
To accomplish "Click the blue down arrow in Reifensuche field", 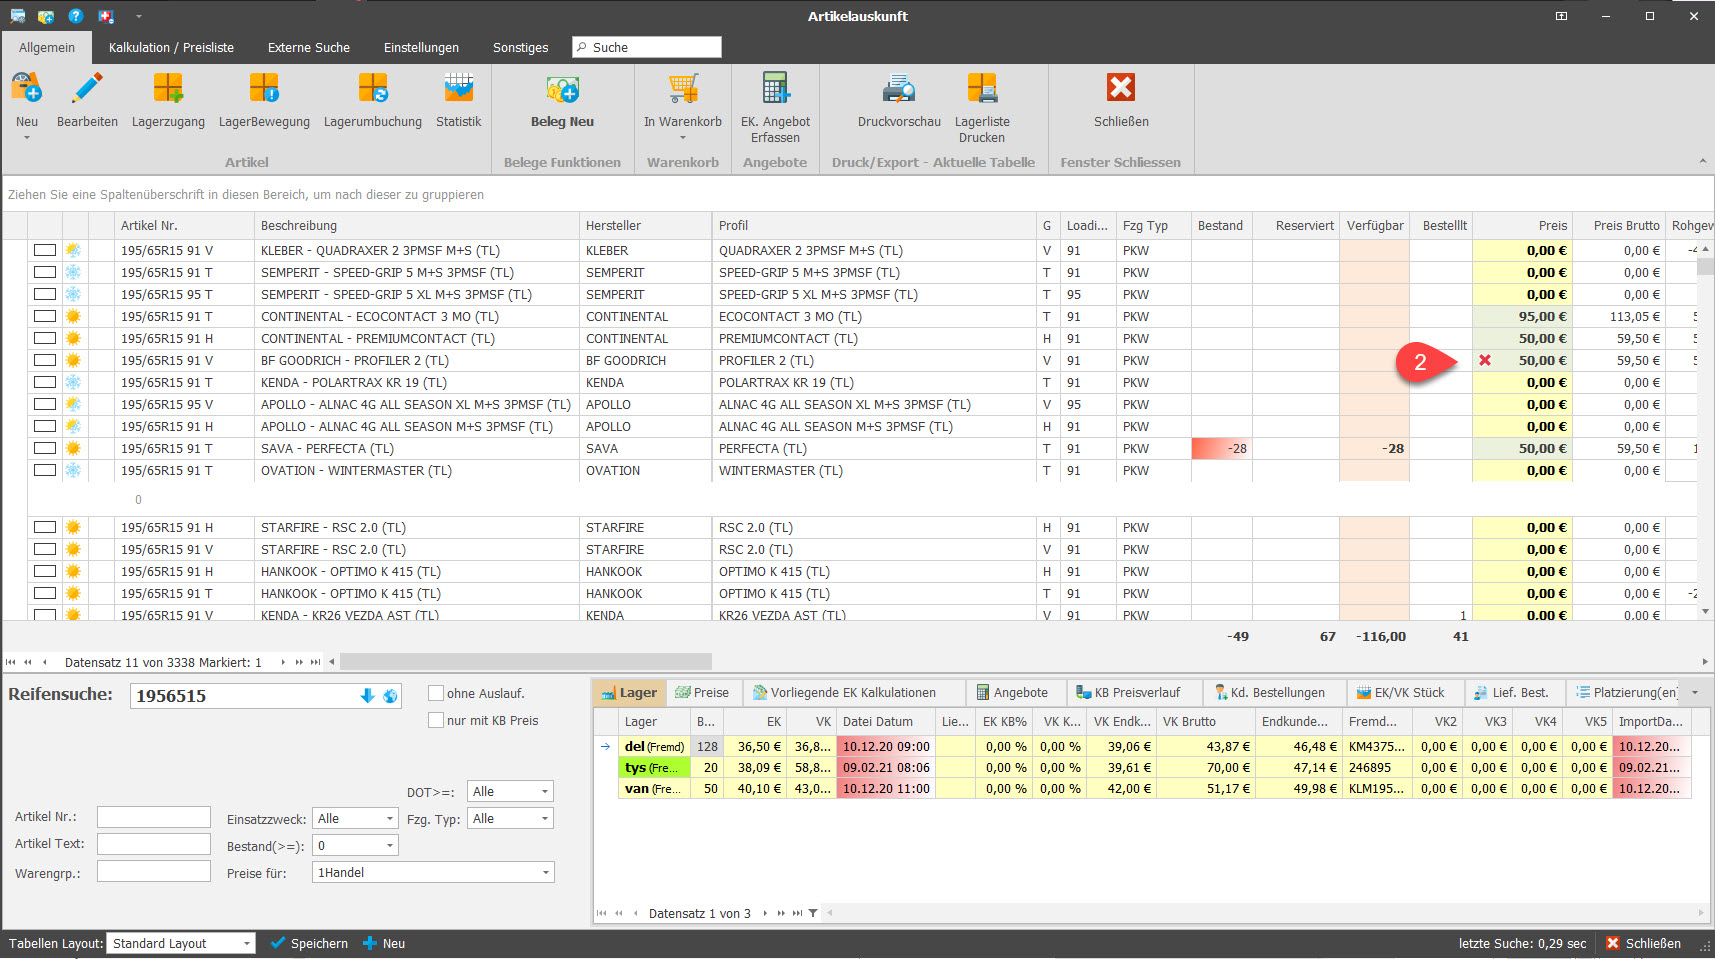I will pyautogui.click(x=367, y=696).
